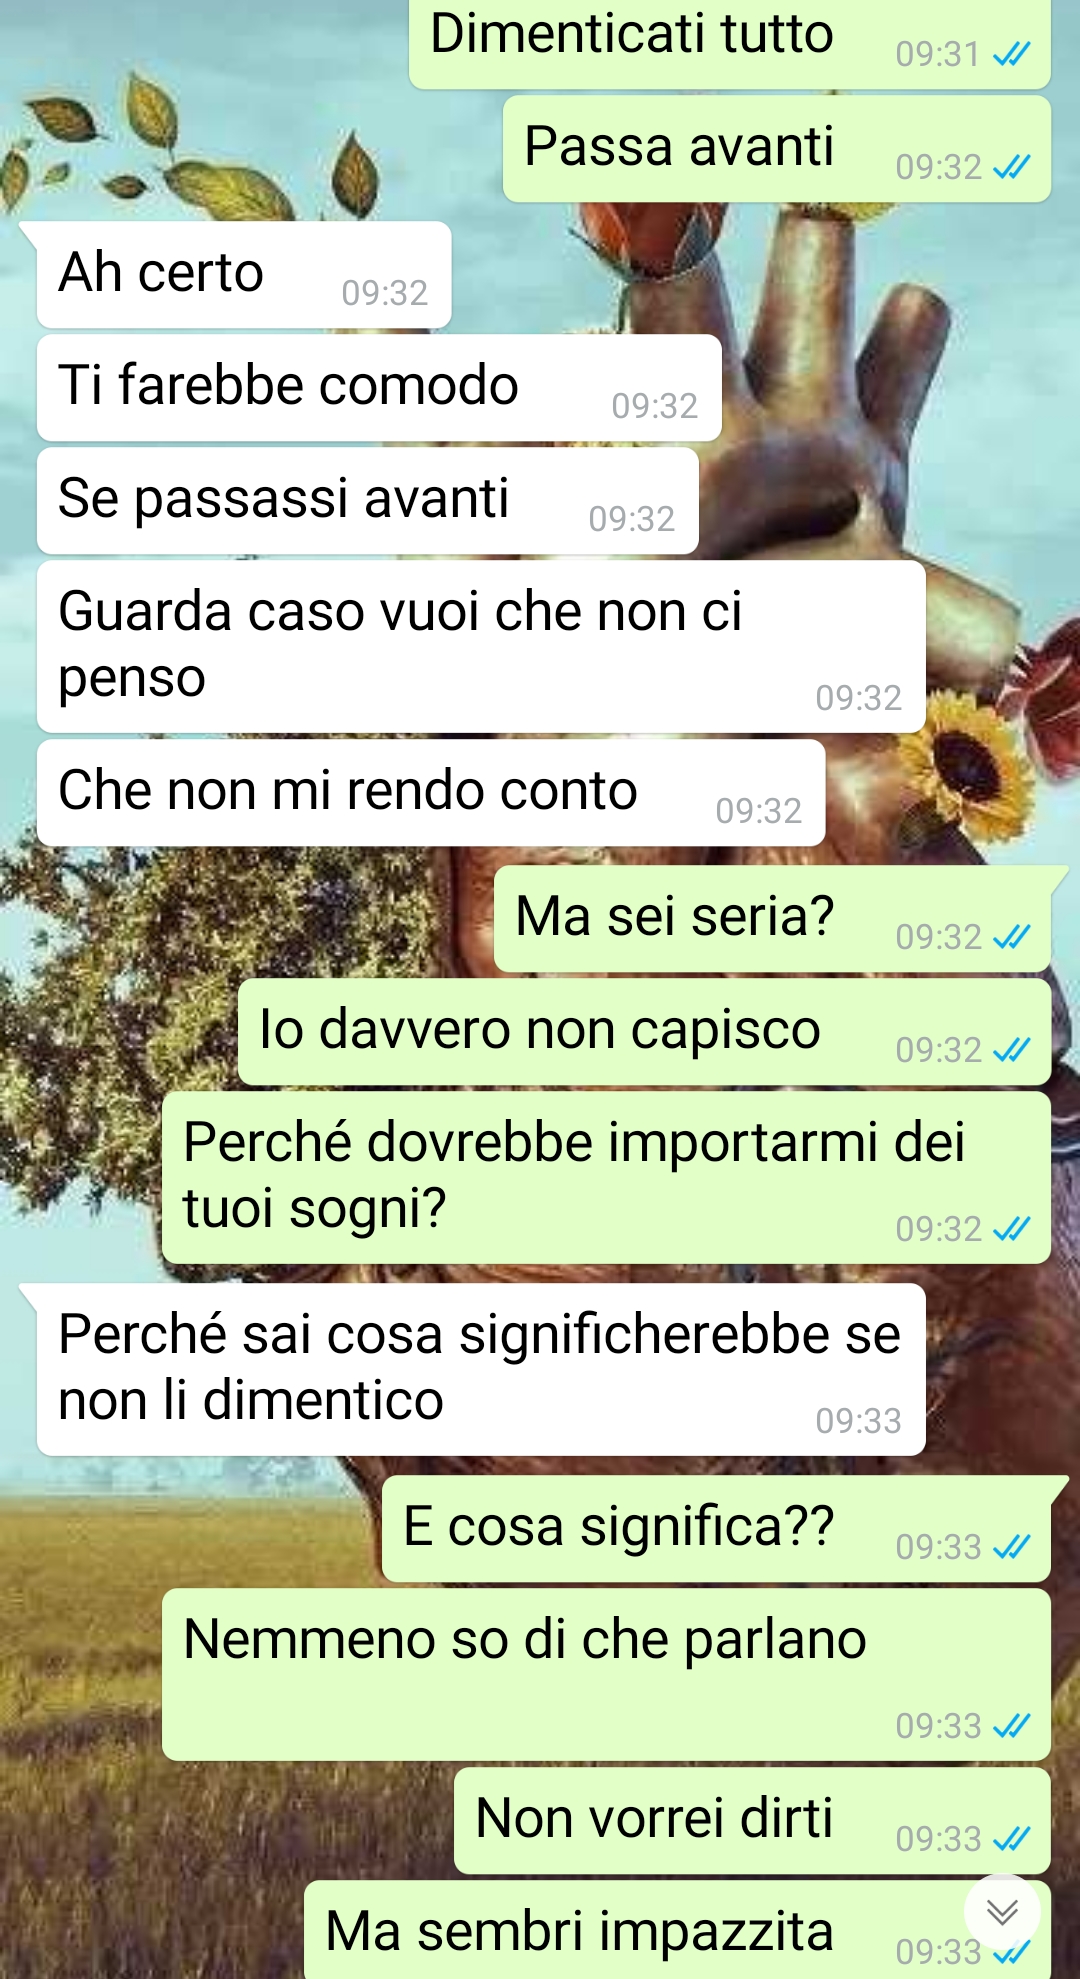
Task: Tap the 'Che non mi rendo conto' bubble
Action: (431, 793)
